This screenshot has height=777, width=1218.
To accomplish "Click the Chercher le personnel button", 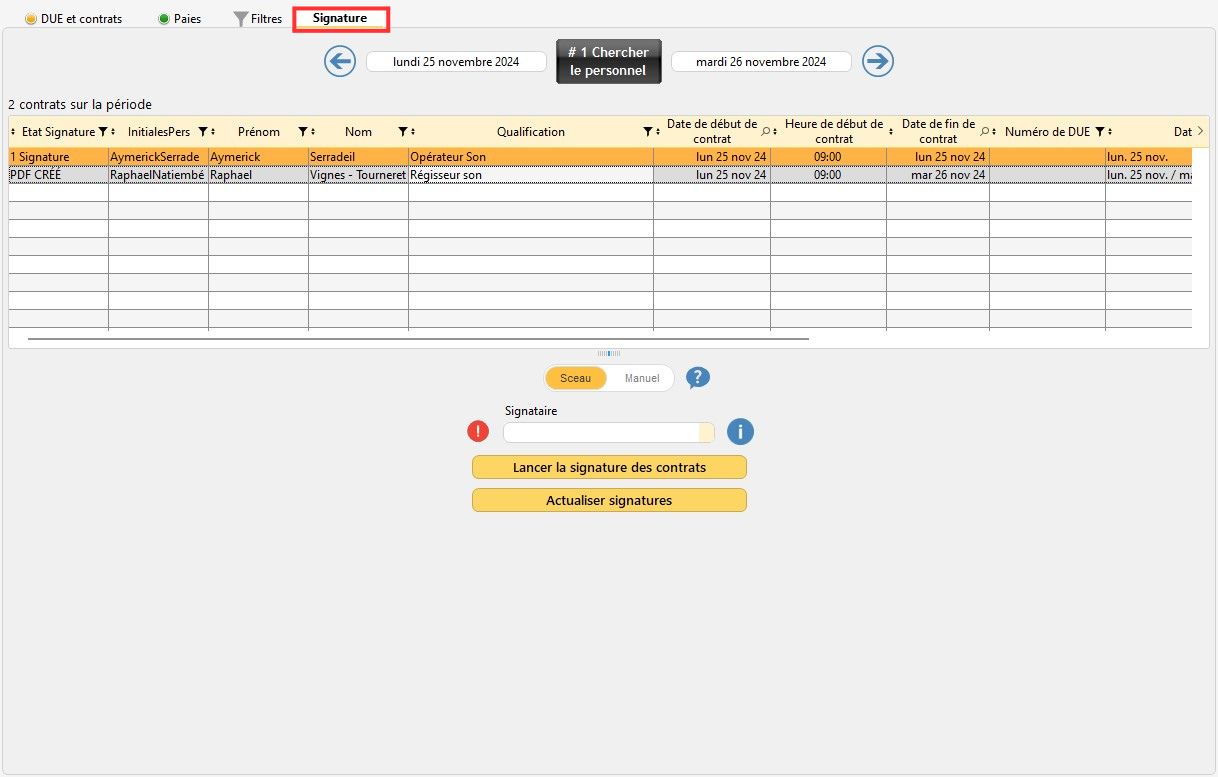I will point(609,62).
